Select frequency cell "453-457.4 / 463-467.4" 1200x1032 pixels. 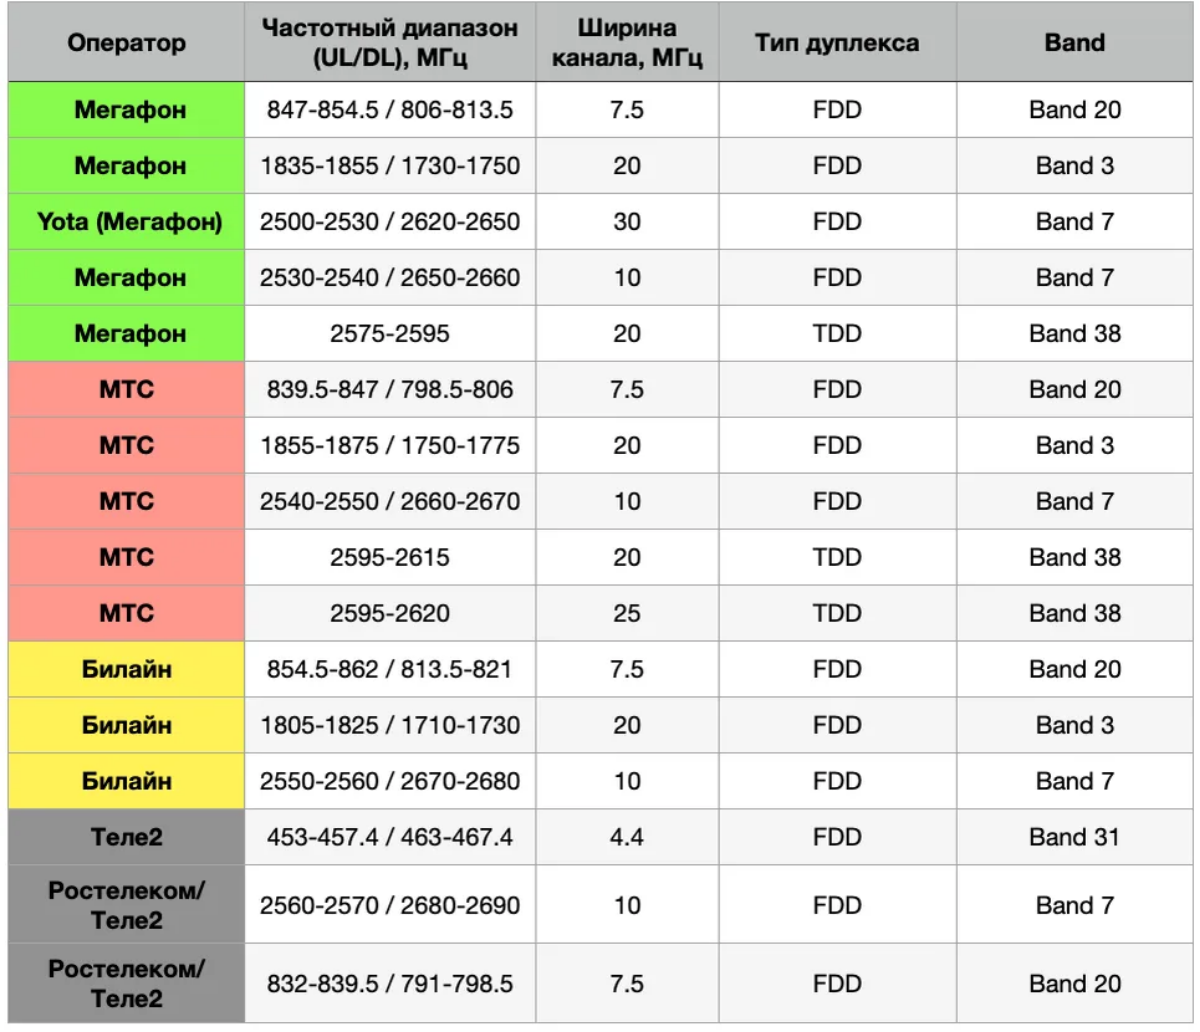click(x=390, y=837)
